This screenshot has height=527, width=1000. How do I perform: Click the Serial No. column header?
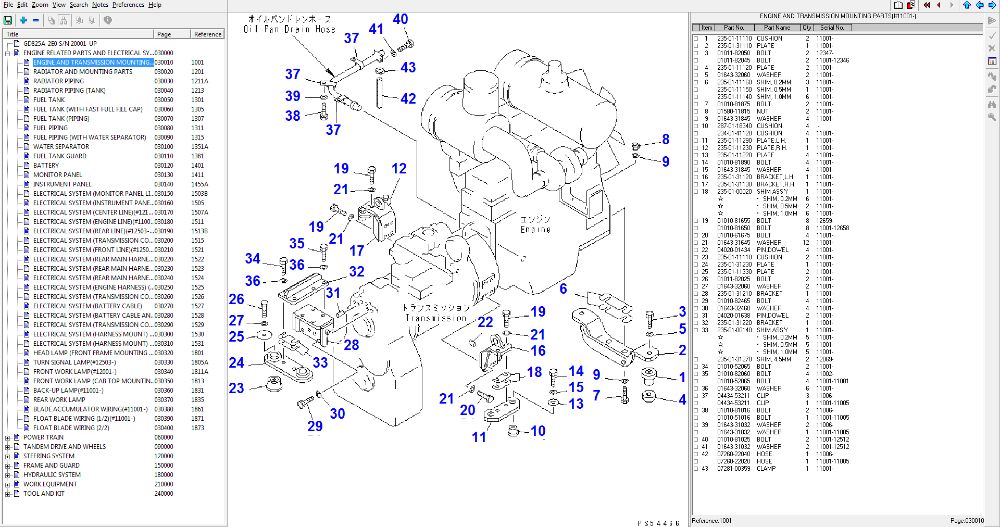point(832,27)
